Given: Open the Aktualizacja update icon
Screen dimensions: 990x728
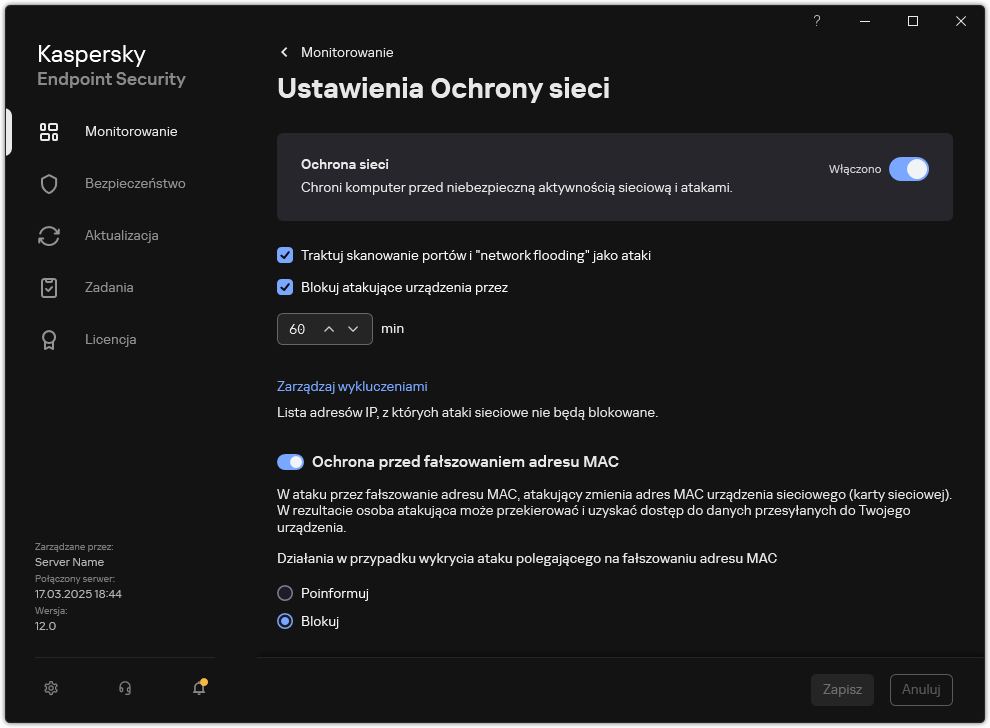Looking at the screenshot, I should (49, 235).
